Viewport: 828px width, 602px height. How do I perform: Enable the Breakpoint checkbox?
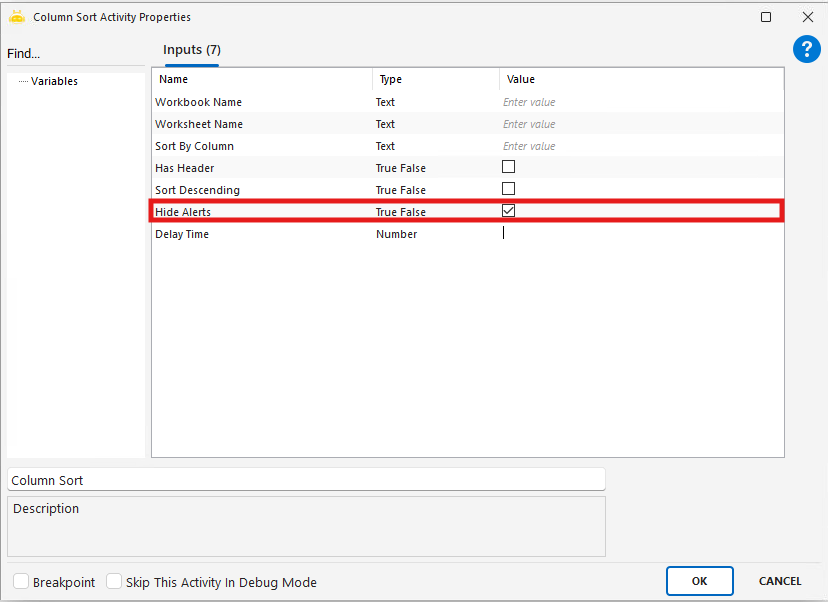(x=21, y=582)
